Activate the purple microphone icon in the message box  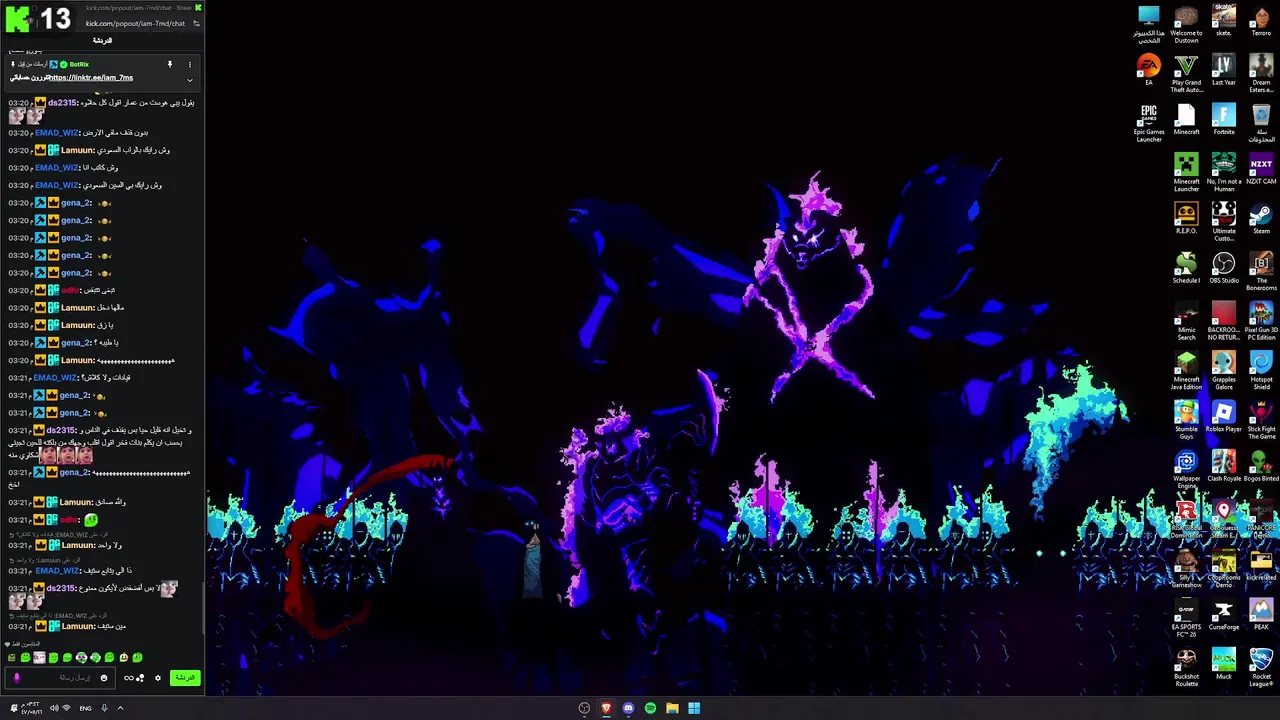[16, 678]
